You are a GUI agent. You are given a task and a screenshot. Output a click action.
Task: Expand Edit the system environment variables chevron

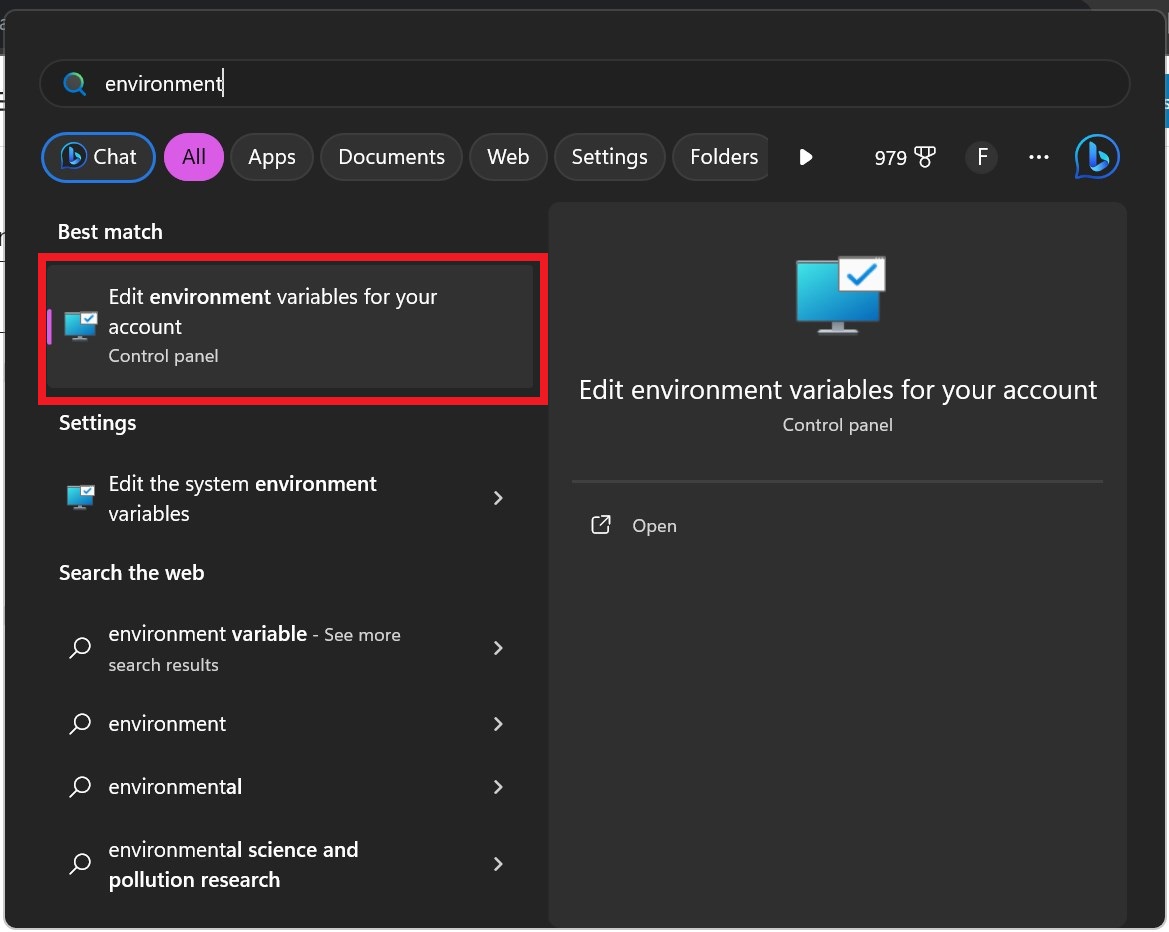point(498,498)
